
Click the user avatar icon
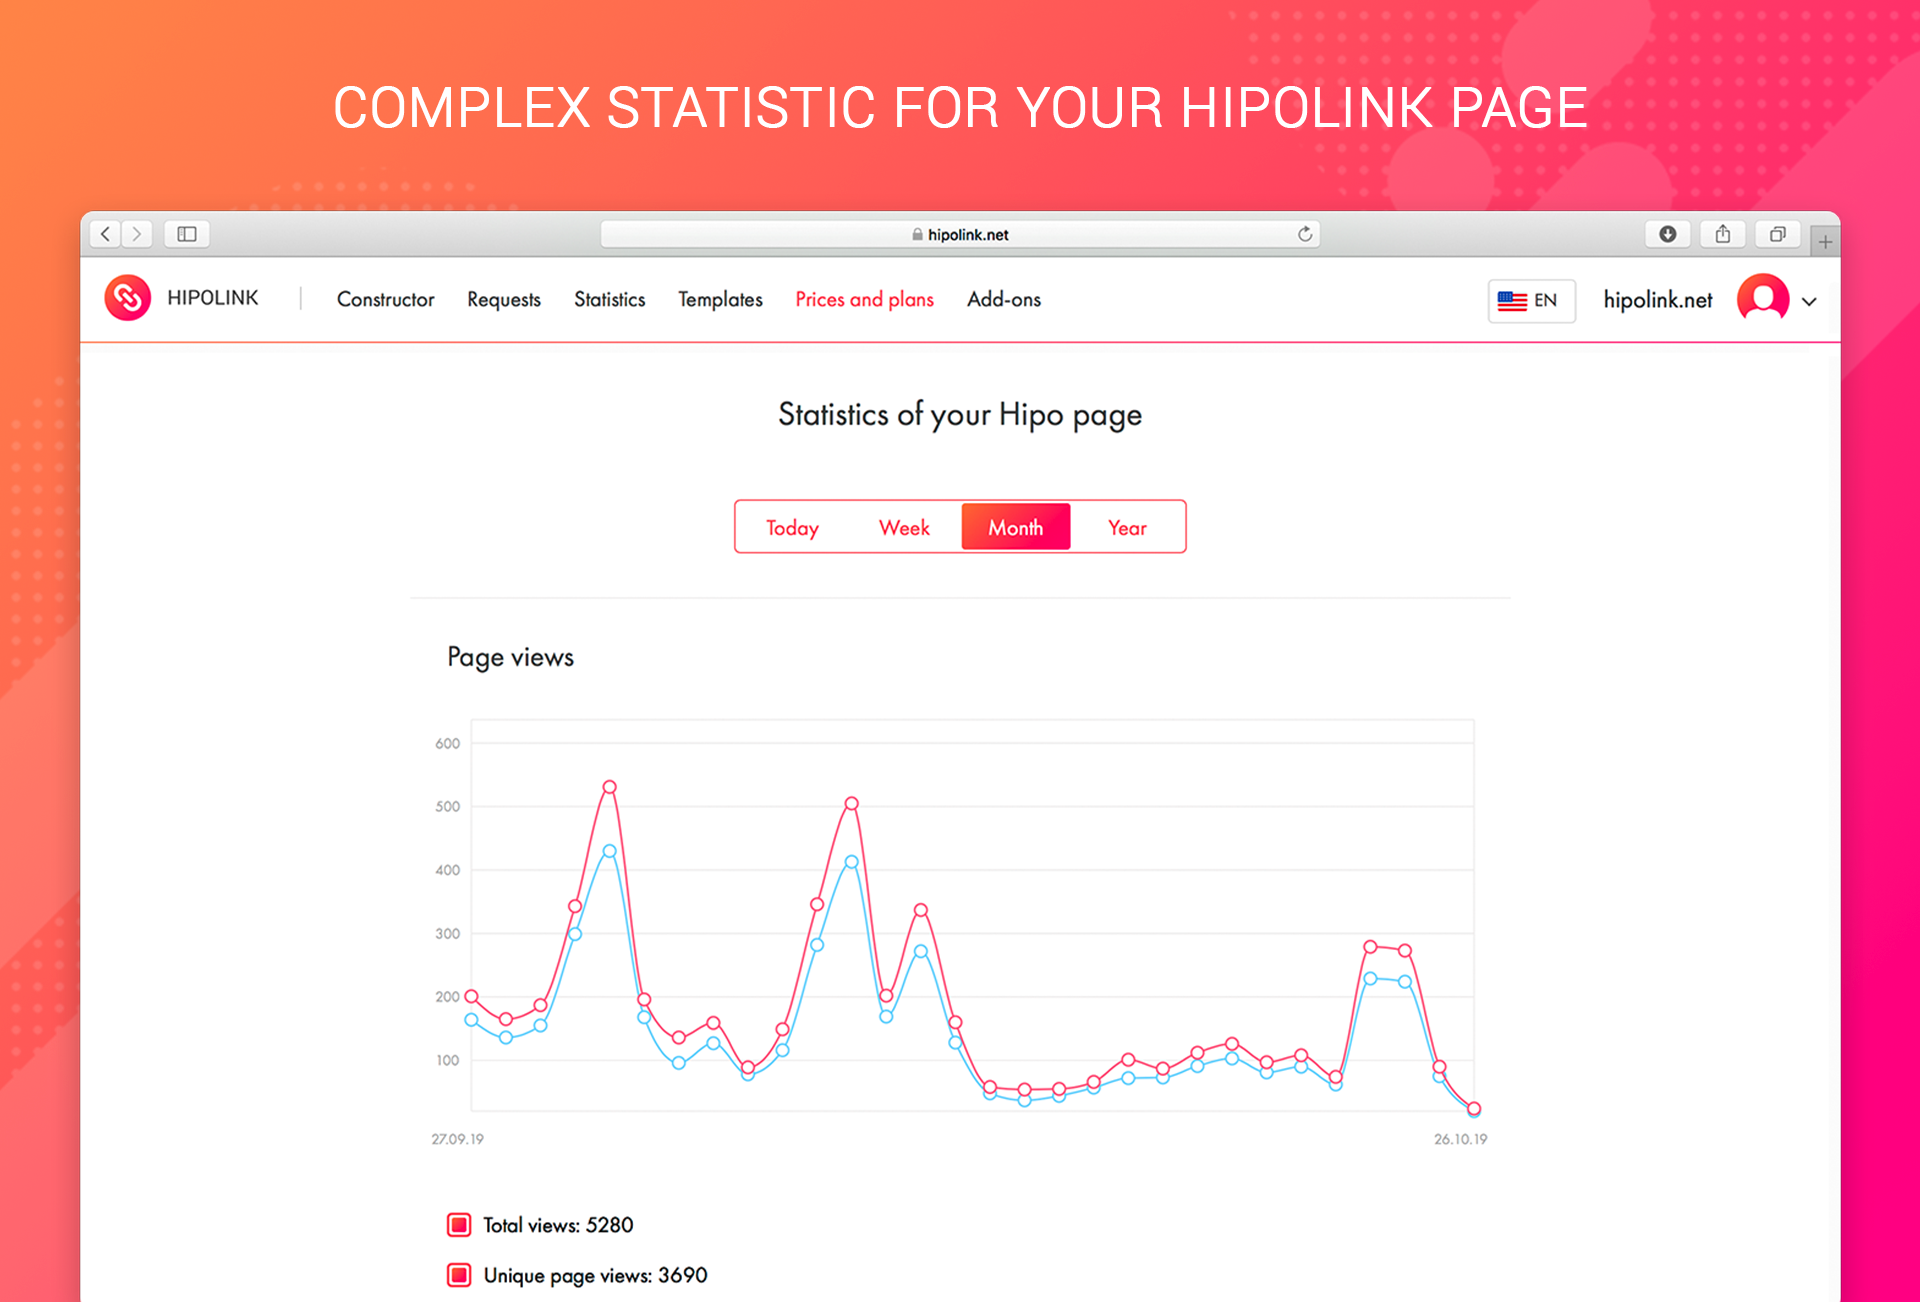(x=1762, y=298)
